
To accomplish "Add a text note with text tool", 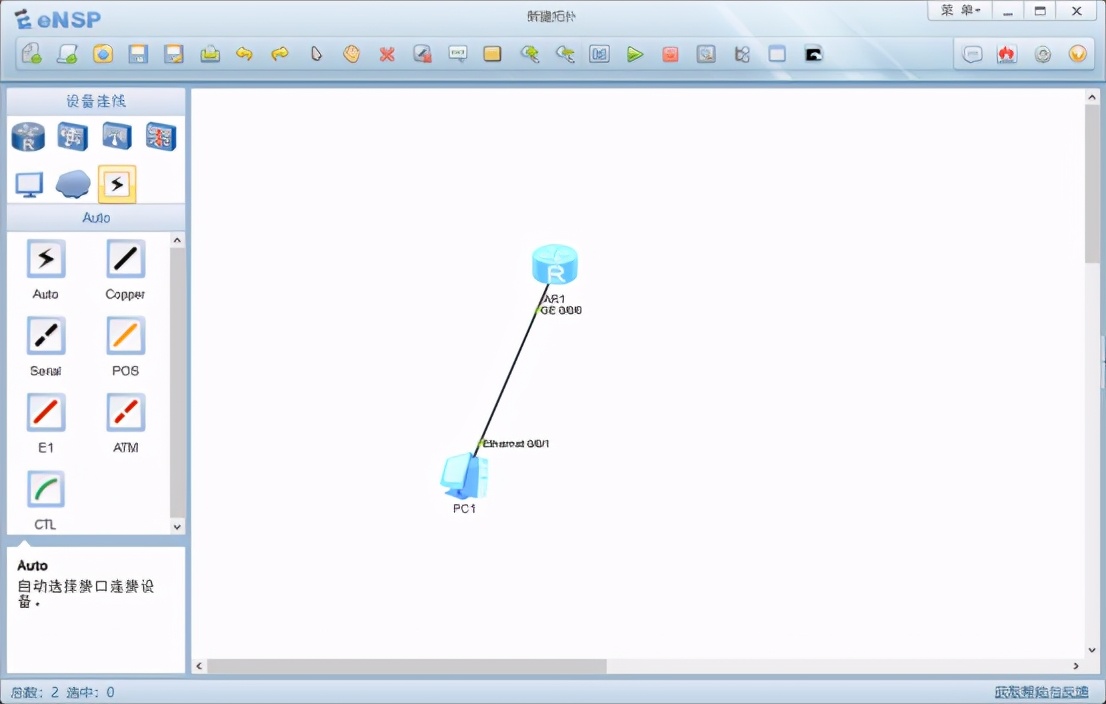I will (458, 54).
